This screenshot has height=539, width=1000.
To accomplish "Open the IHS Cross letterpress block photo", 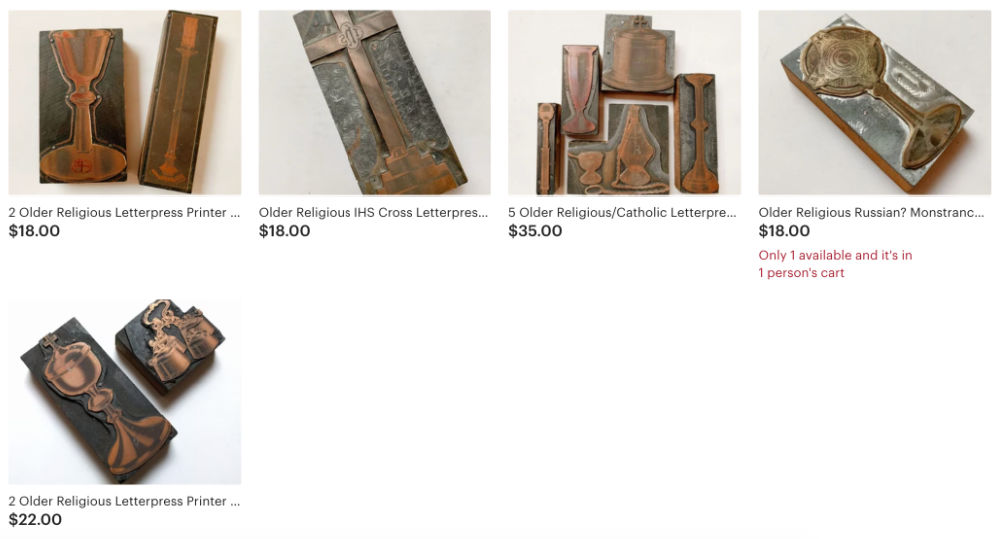I will tap(374, 102).
